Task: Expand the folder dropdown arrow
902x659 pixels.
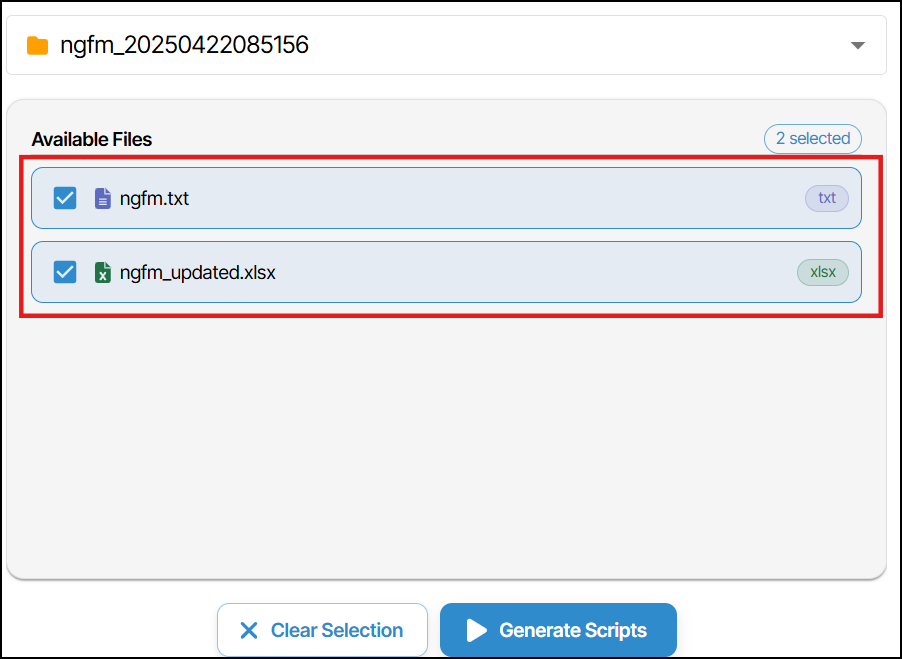Action: 858,45
